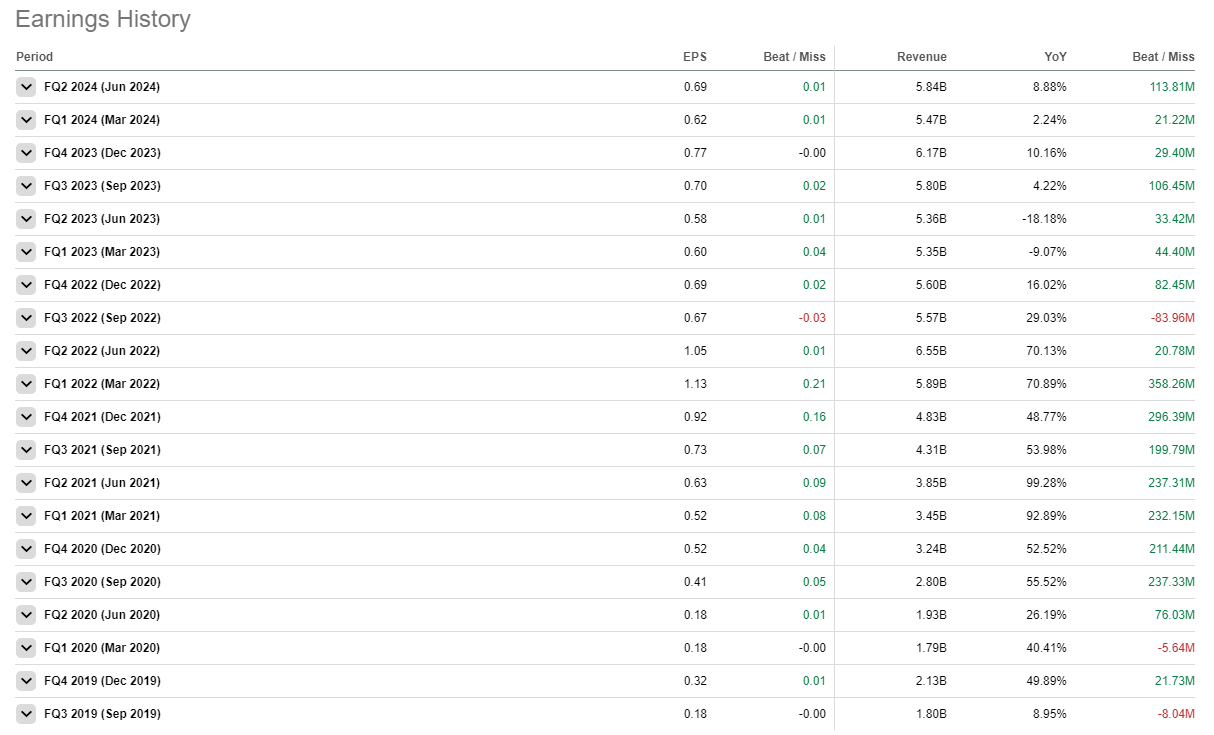Screen dimensions: 1214x735
Task: Click chevron beside FQ4 2023 (Dec 2023)
Action: coord(27,153)
